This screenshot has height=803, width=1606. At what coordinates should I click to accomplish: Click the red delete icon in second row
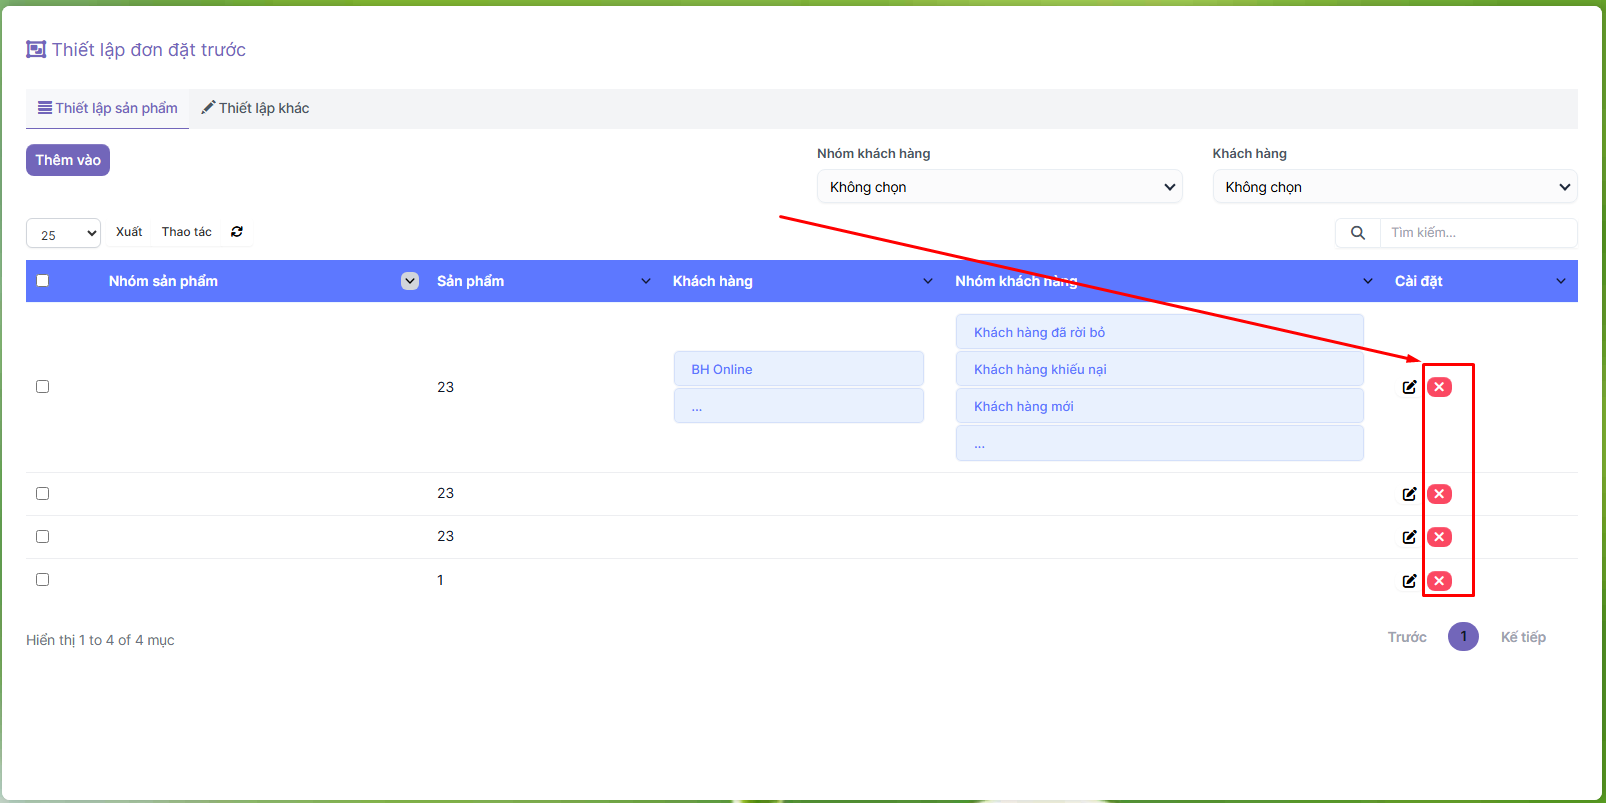(1439, 494)
